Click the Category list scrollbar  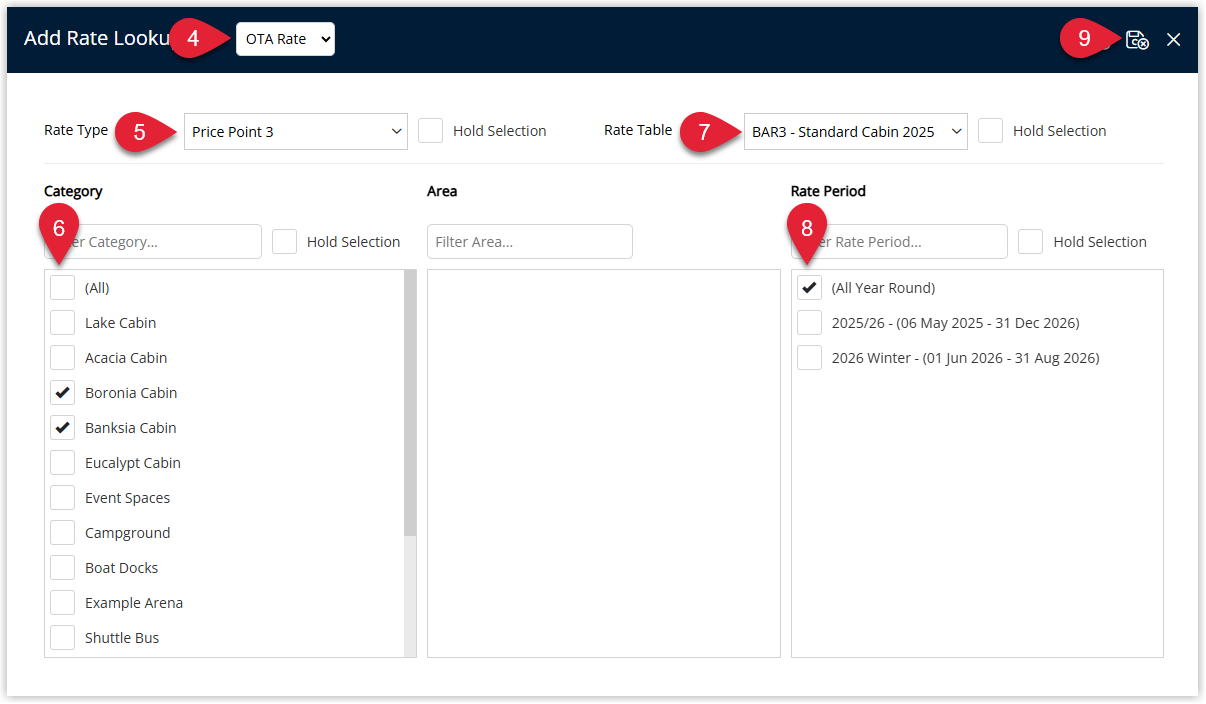pyautogui.click(x=410, y=402)
